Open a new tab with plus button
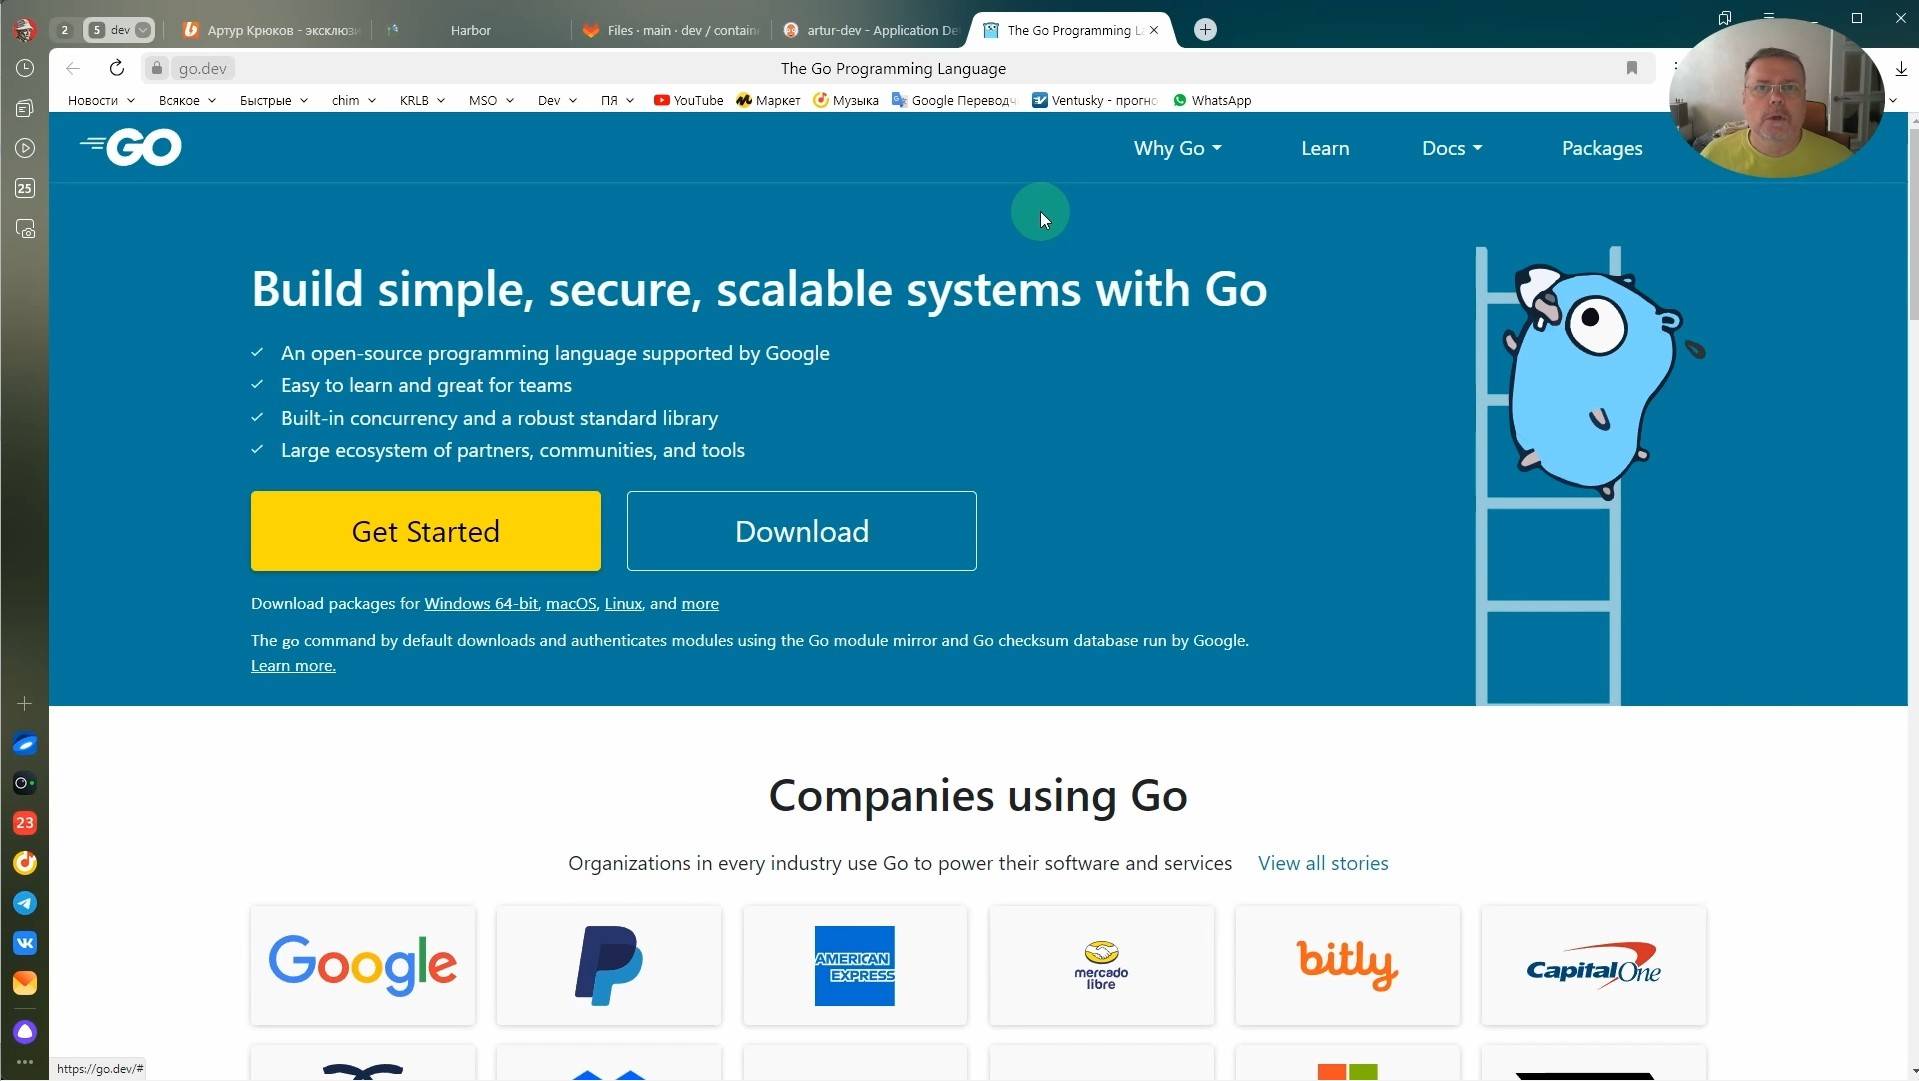 click(x=1205, y=30)
